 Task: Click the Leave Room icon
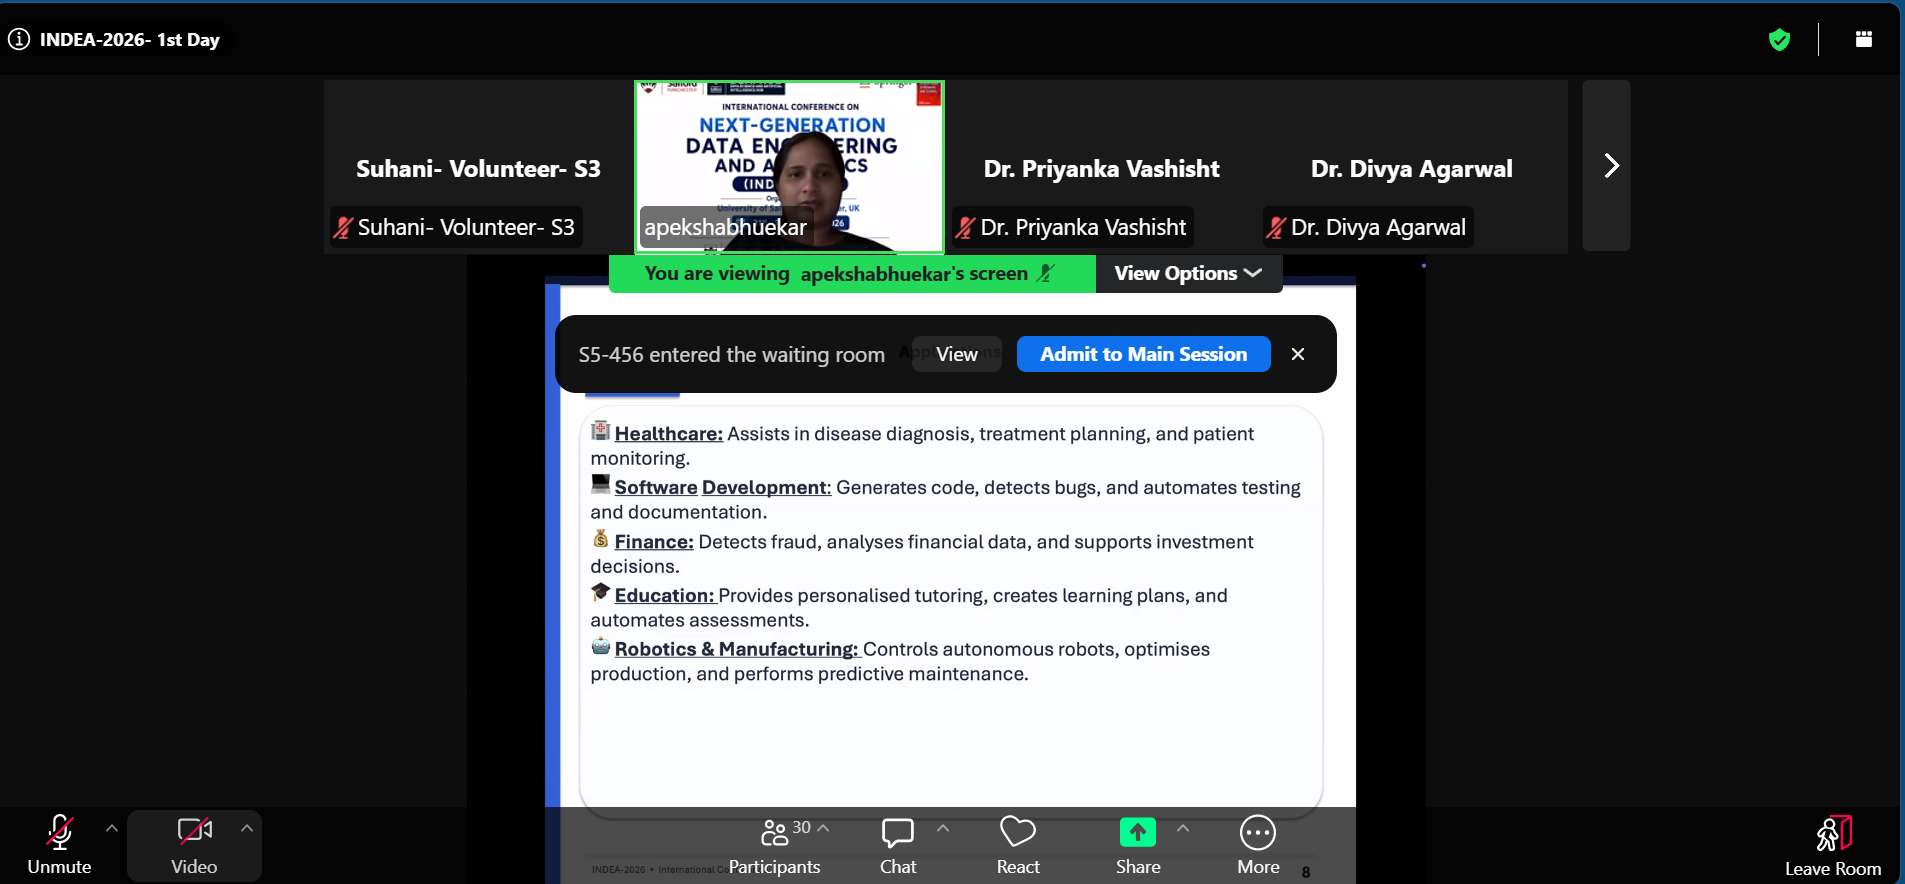(x=1834, y=833)
